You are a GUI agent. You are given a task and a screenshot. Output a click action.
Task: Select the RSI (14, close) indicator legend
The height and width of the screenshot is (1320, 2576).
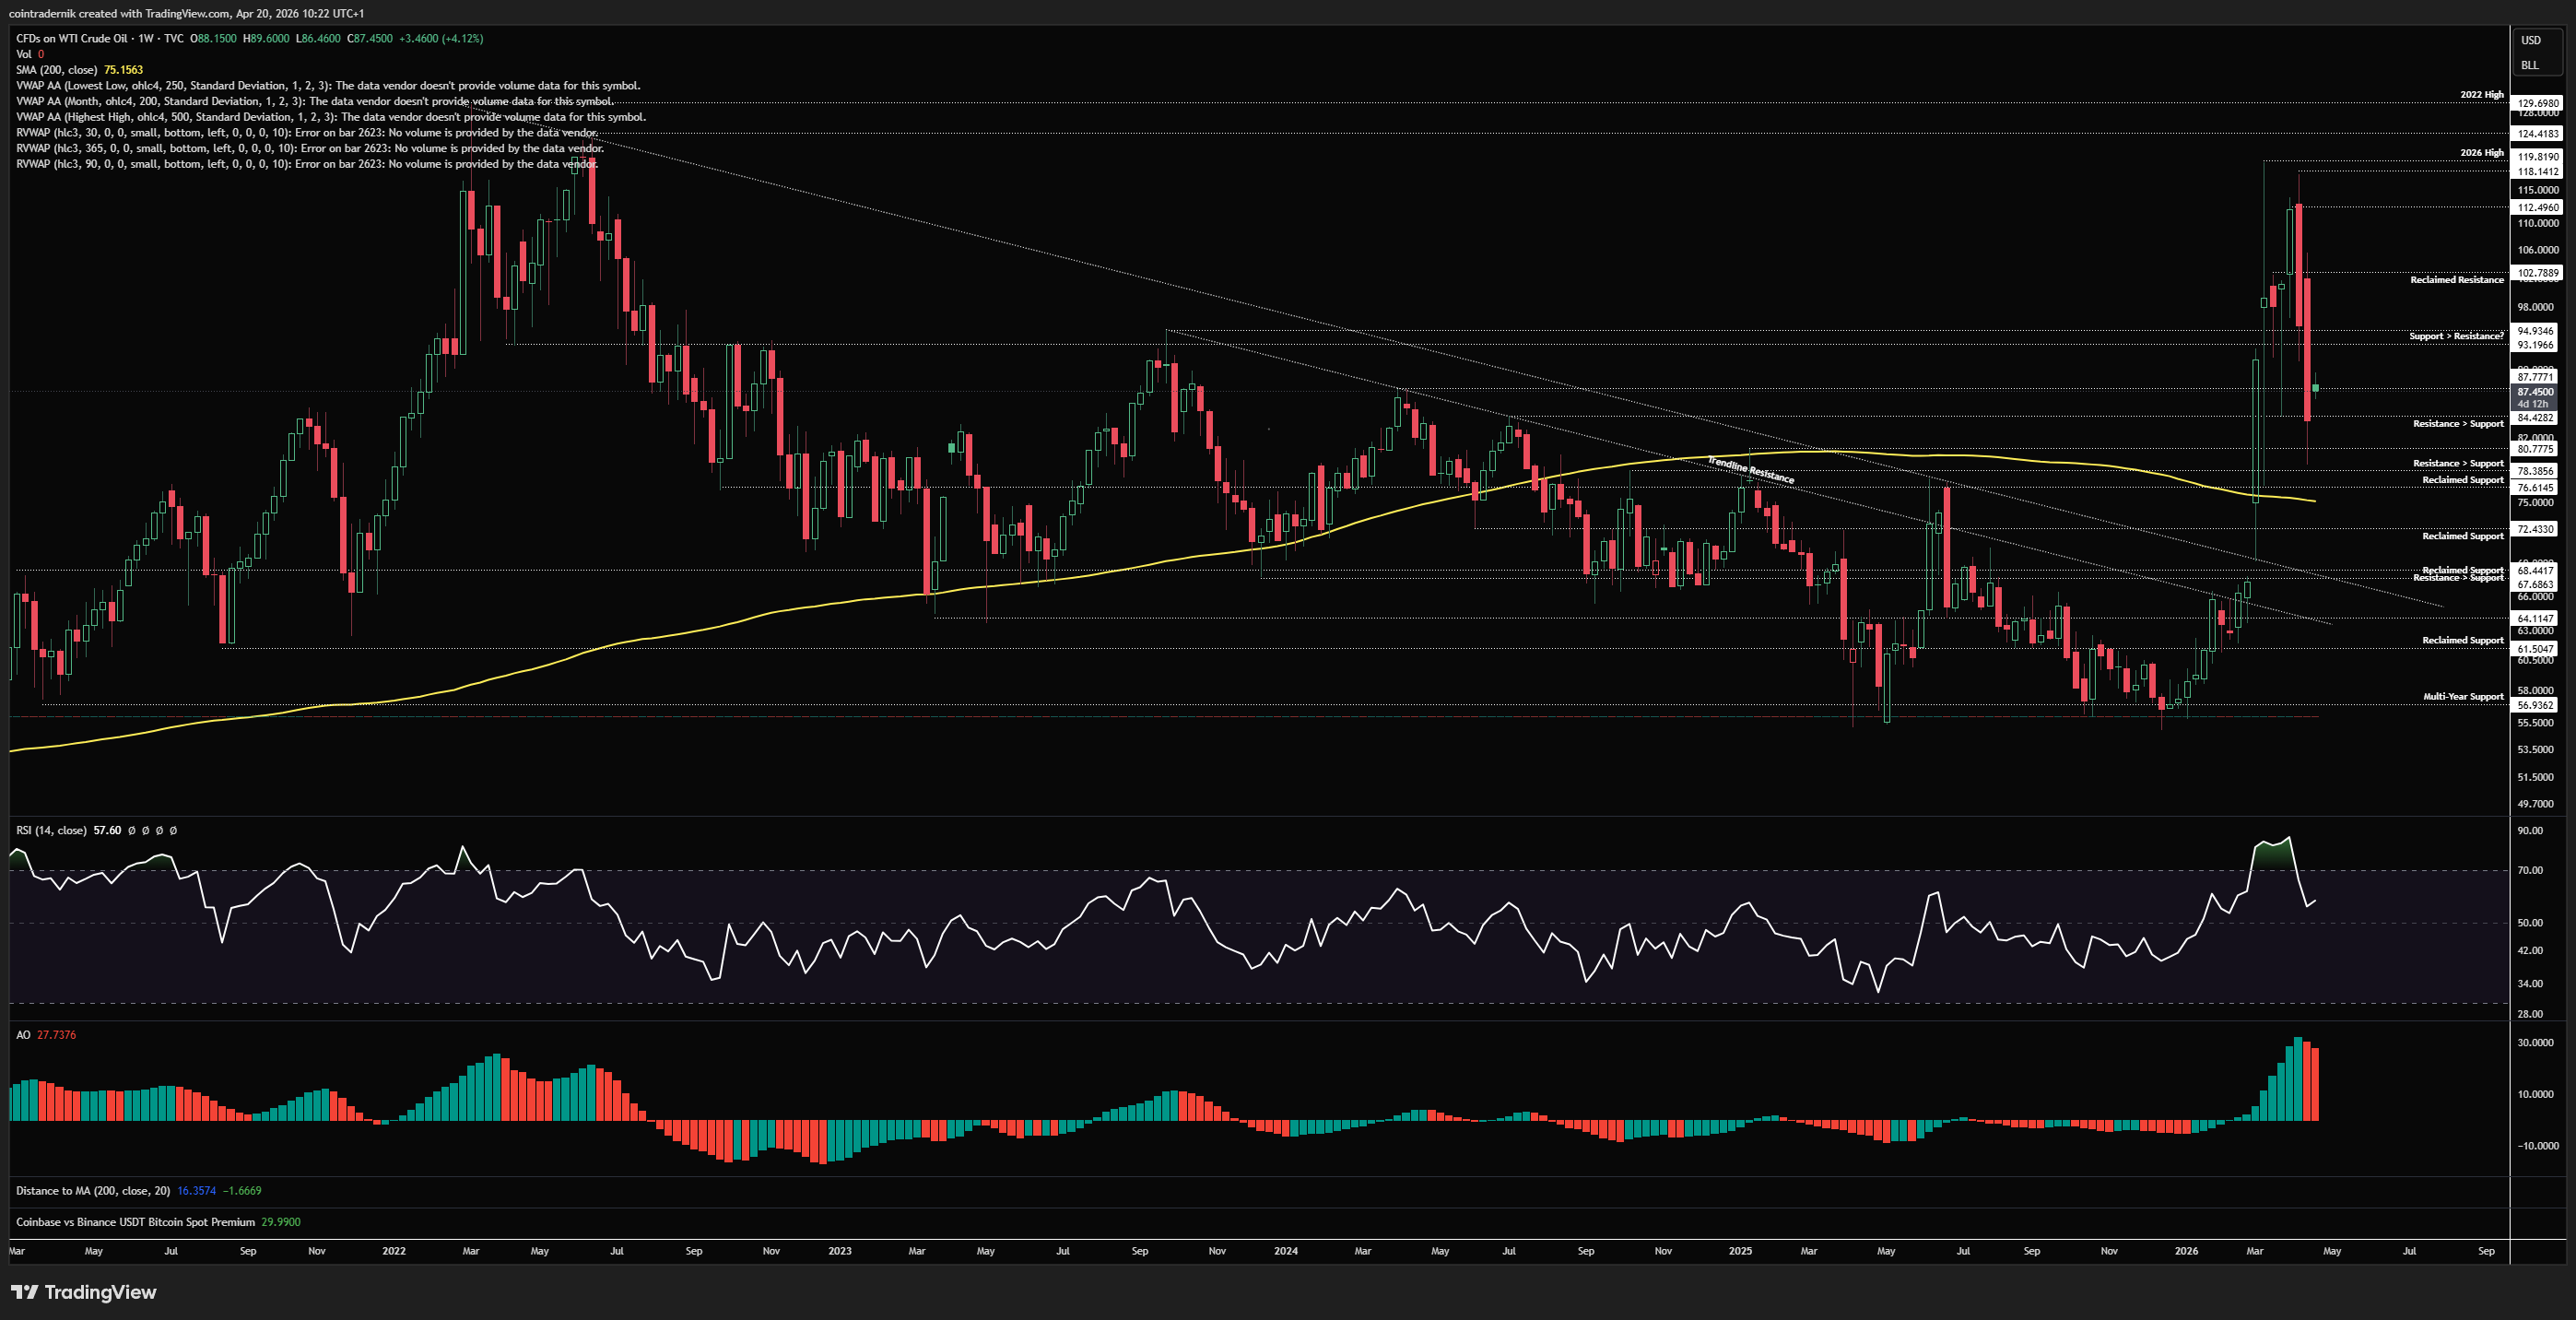click(51, 830)
